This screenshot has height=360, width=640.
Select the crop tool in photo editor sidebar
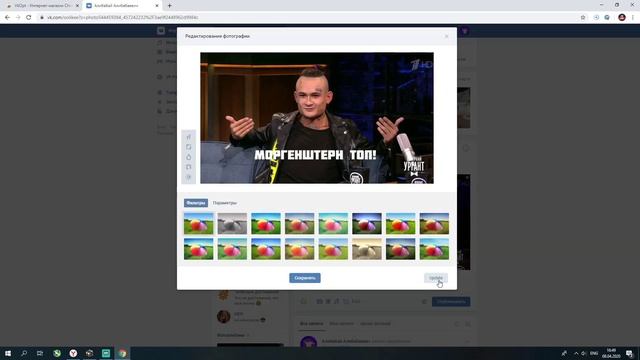[189, 147]
